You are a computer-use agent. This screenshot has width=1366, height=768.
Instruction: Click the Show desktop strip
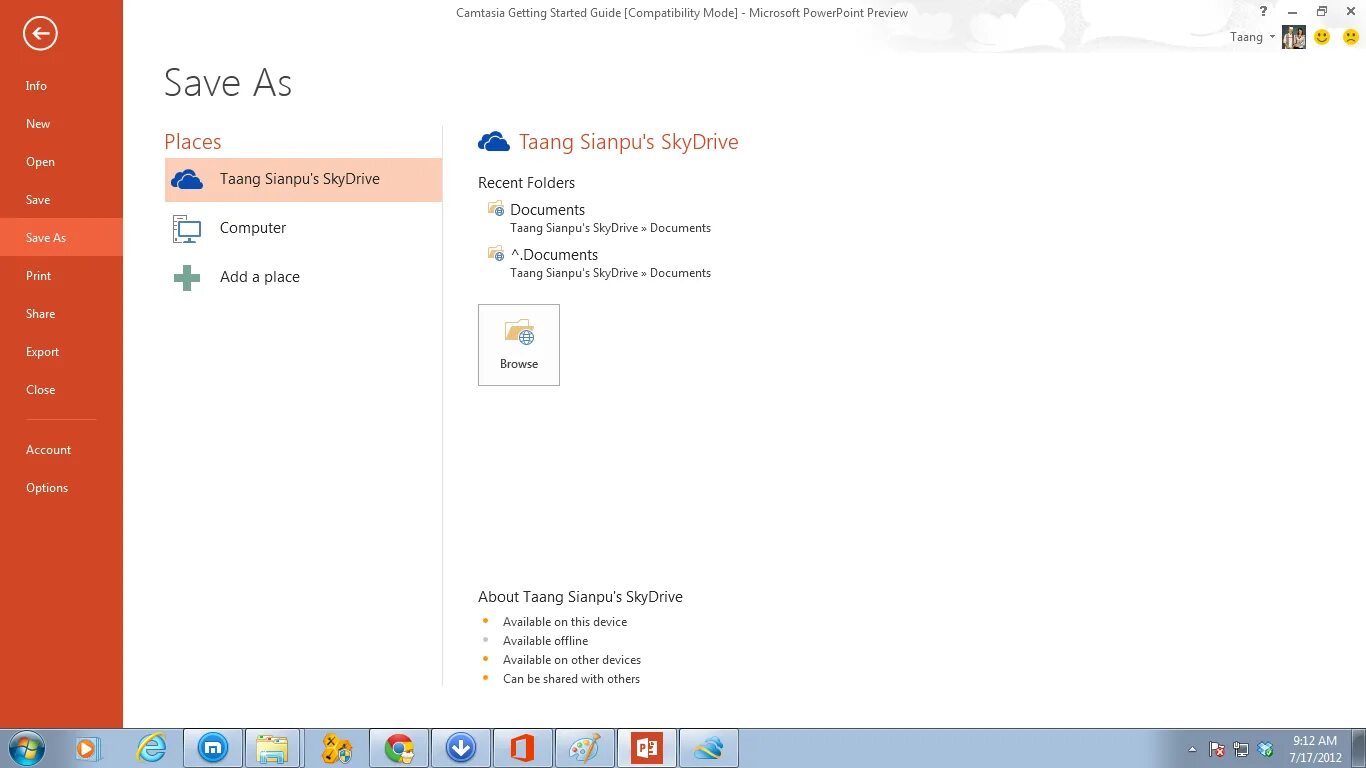pyautogui.click(x=1359, y=749)
